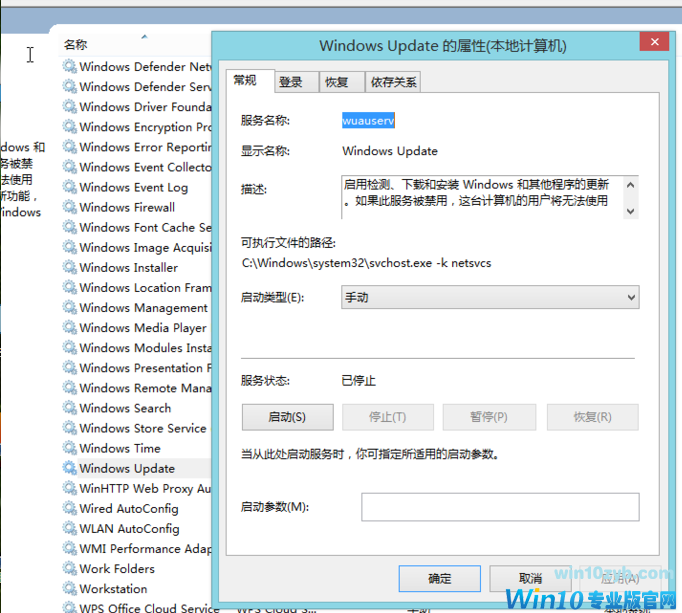Click the 取消 button
682x613 pixels.
(530, 578)
